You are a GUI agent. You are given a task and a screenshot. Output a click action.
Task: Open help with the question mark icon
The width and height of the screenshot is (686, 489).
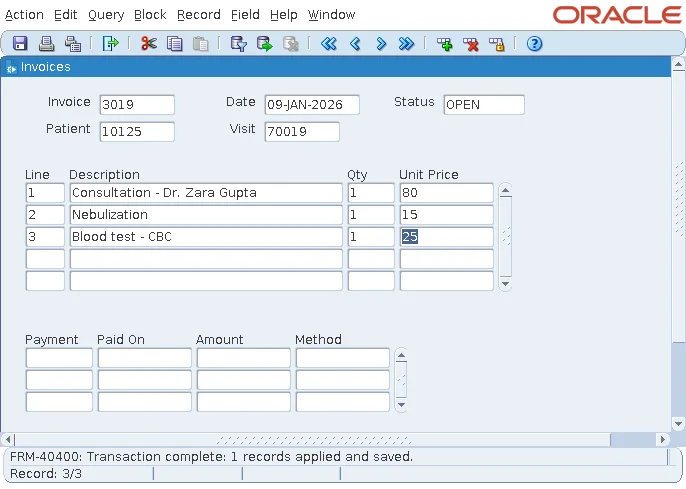534,44
